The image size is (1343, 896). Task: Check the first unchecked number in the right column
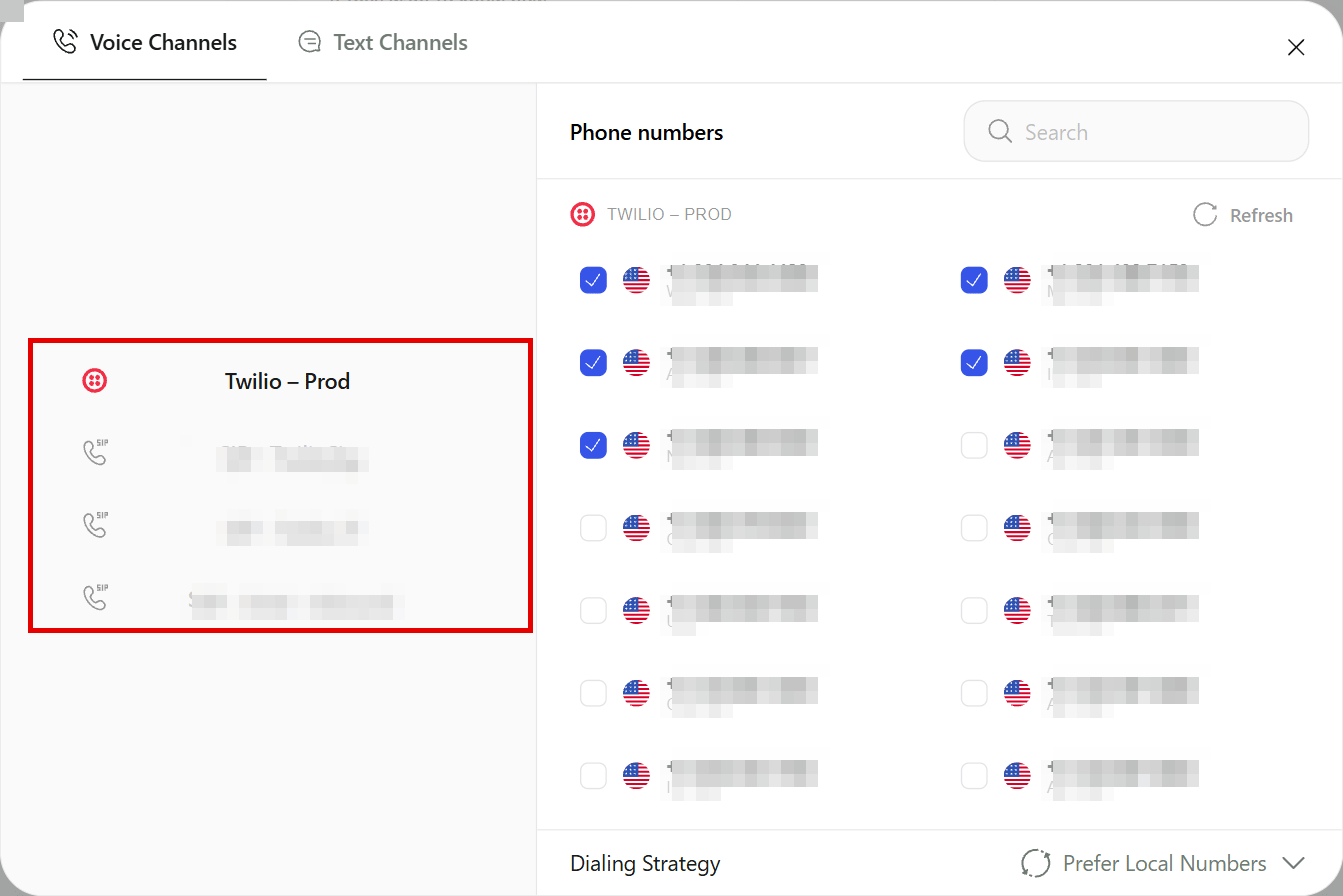[974, 445]
